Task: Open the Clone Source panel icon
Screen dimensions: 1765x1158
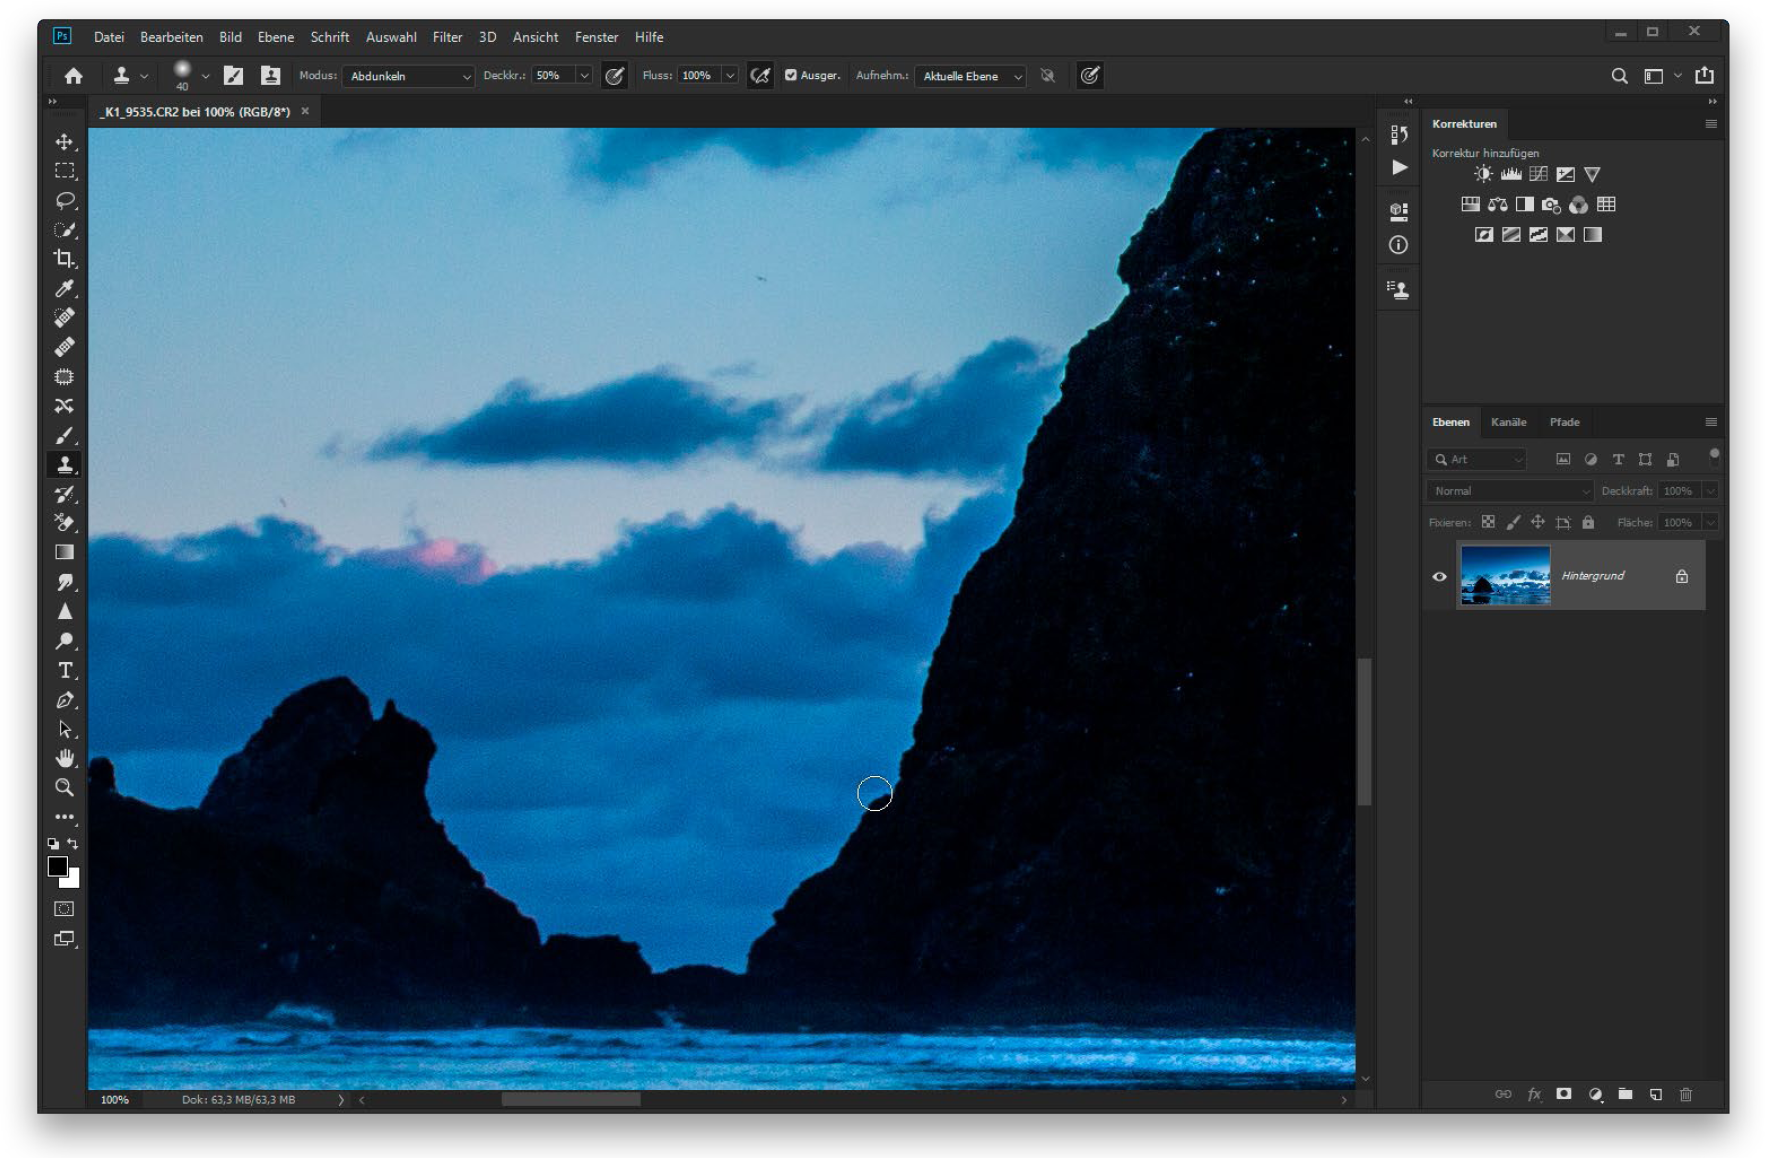Action: click(270, 76)
